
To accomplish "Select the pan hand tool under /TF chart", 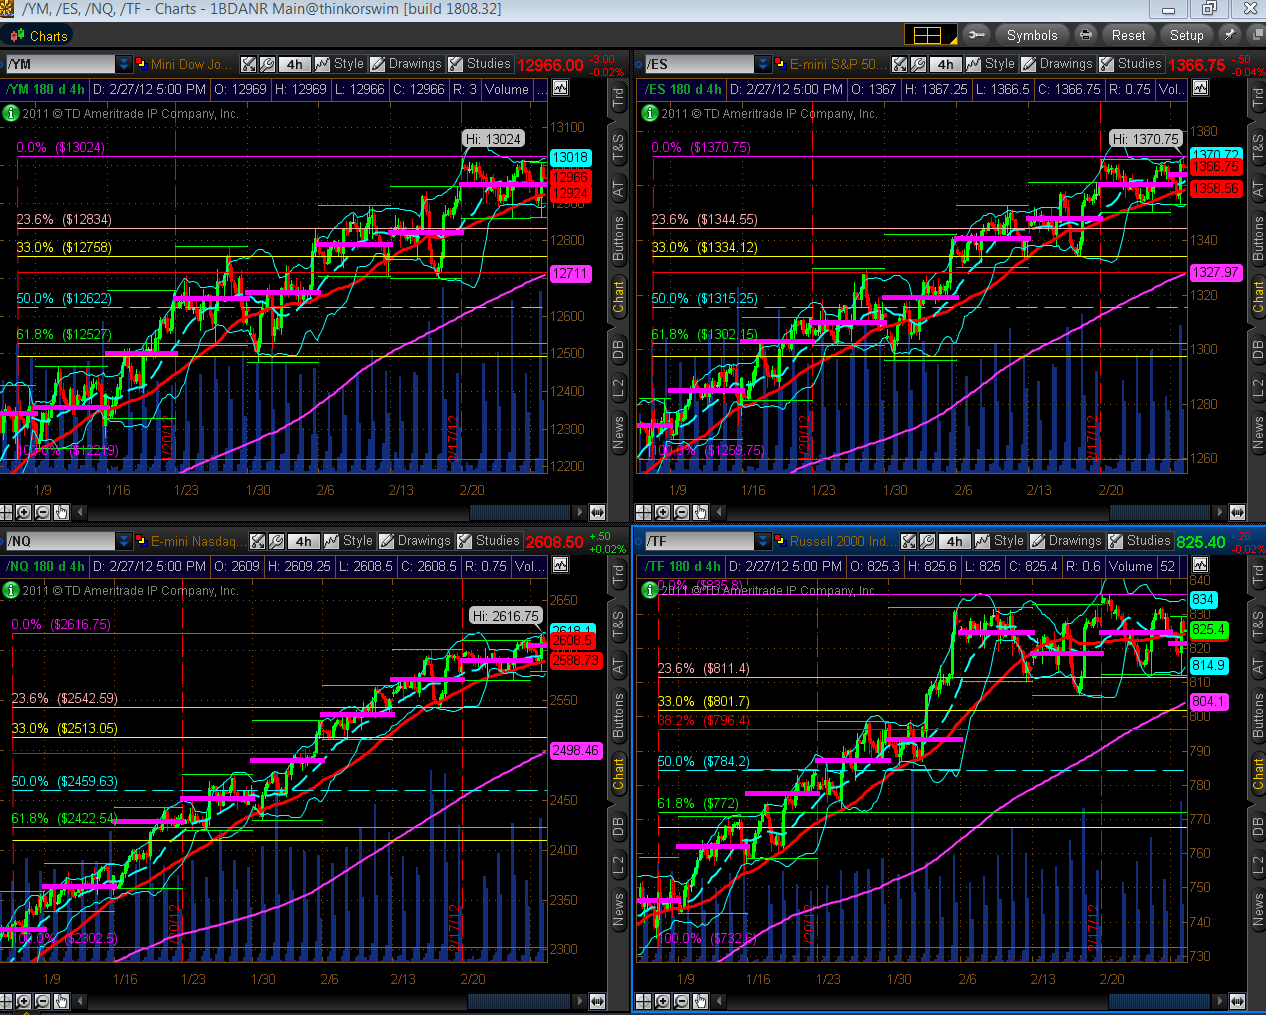I will pos(700,1001).
